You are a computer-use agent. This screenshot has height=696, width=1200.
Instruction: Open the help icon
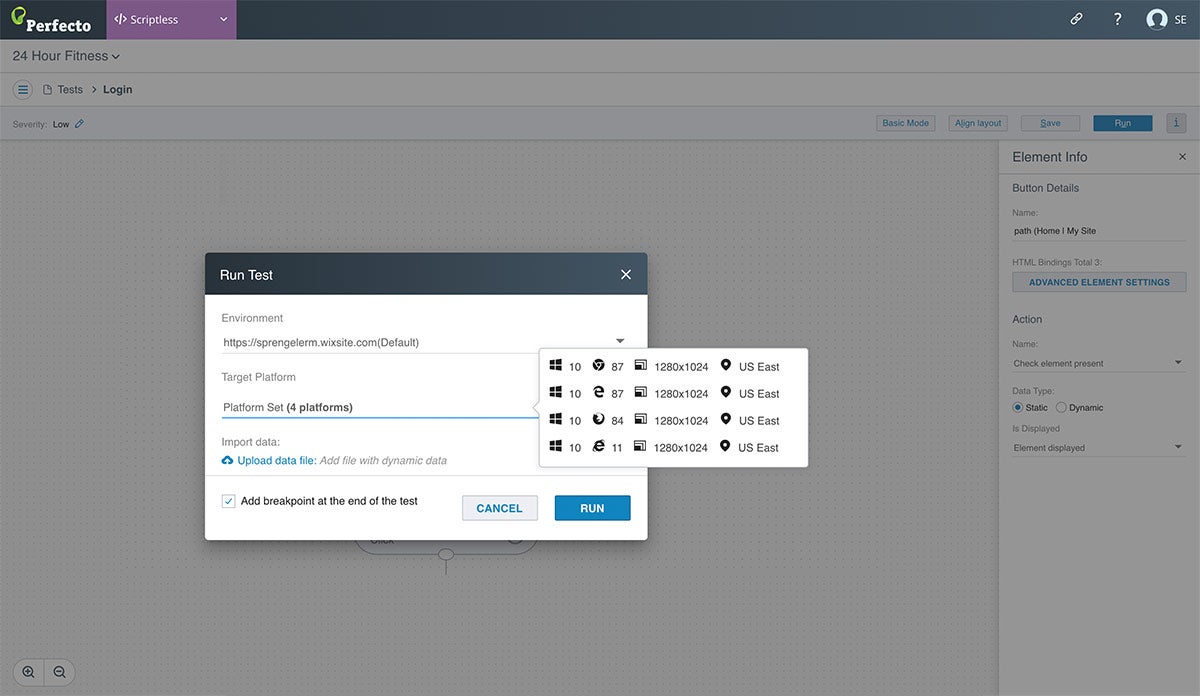(x=1117, y=18)
